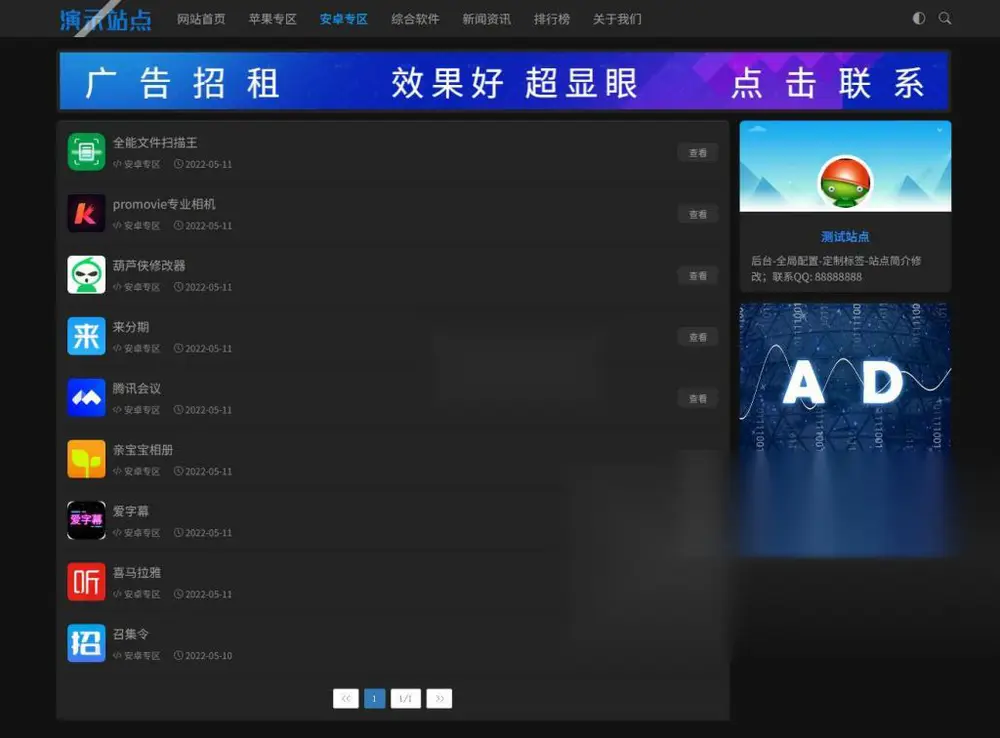Open the 腾讯会议 app icon
The width and height of the screenshot is (1000, 738).
click(x=86, y=397)
